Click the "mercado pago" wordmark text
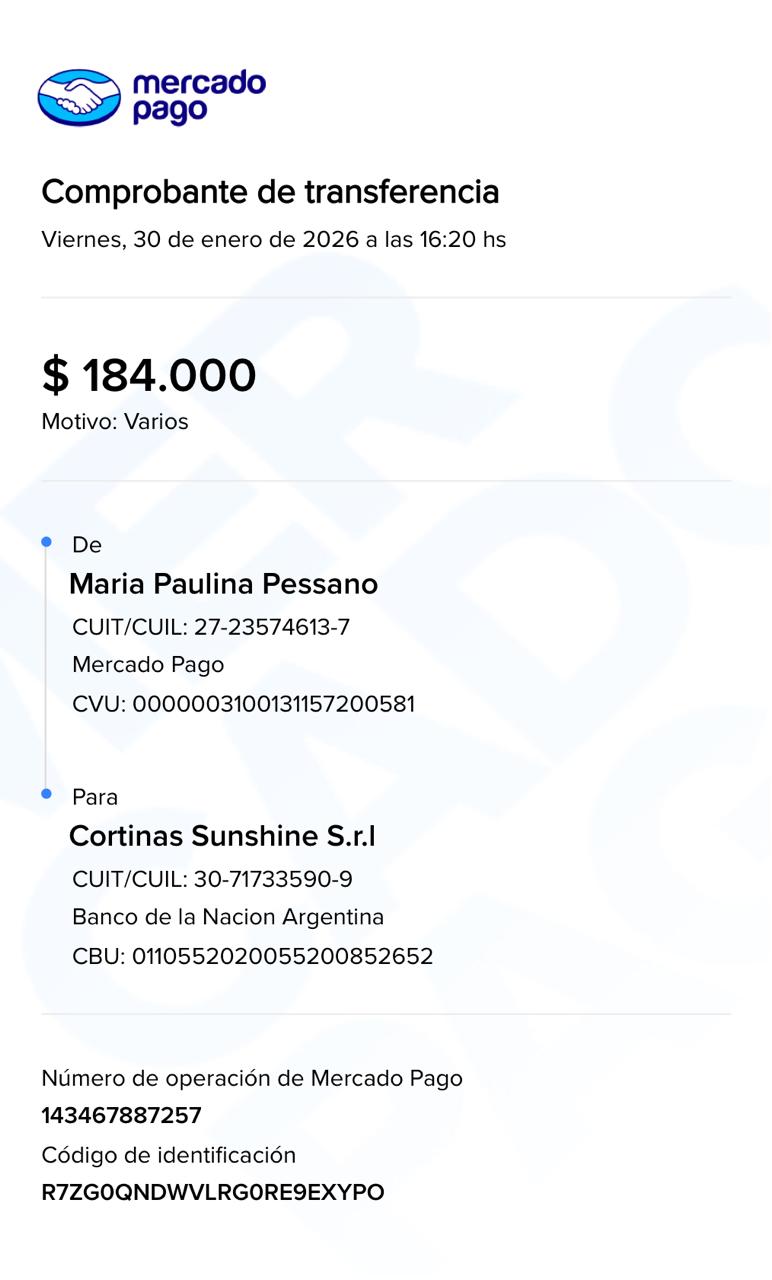 [x=198, y=97]
